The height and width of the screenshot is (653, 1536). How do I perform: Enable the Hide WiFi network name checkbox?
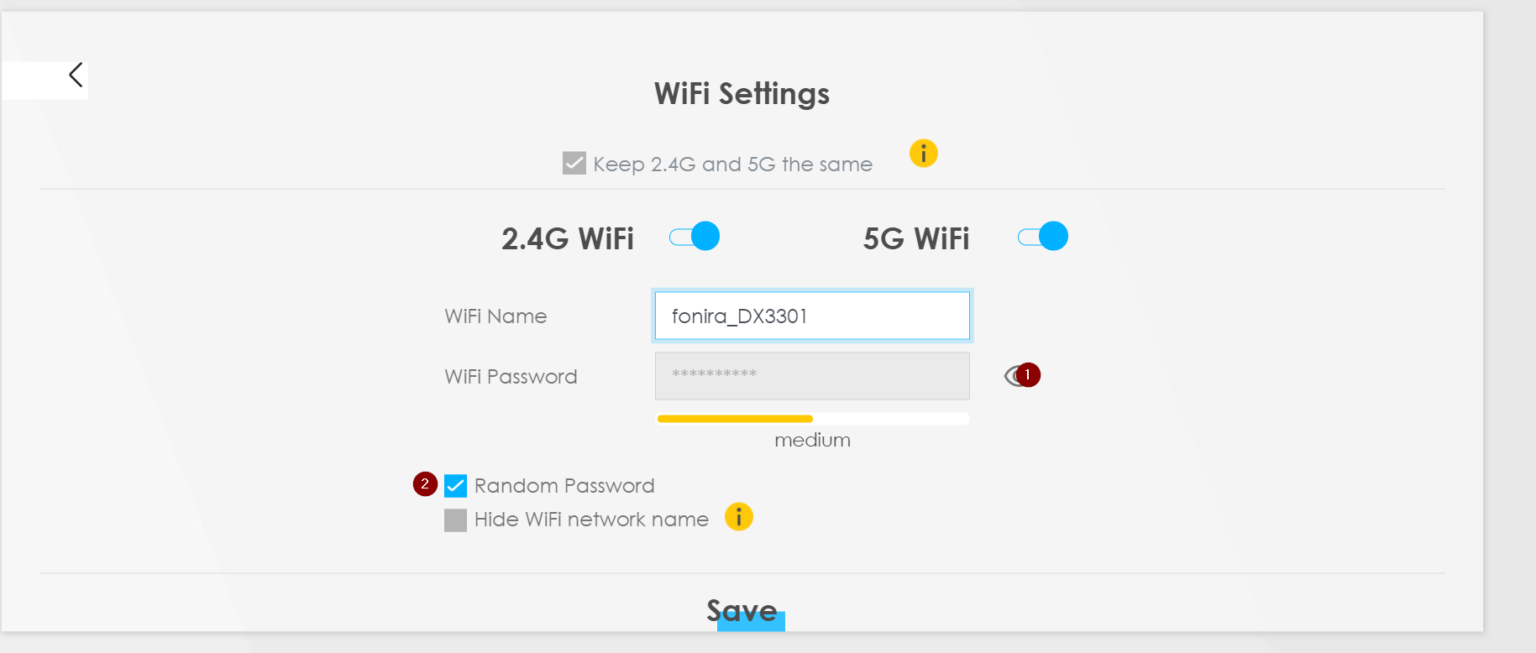pyautogui.click(x=455, y=520)
